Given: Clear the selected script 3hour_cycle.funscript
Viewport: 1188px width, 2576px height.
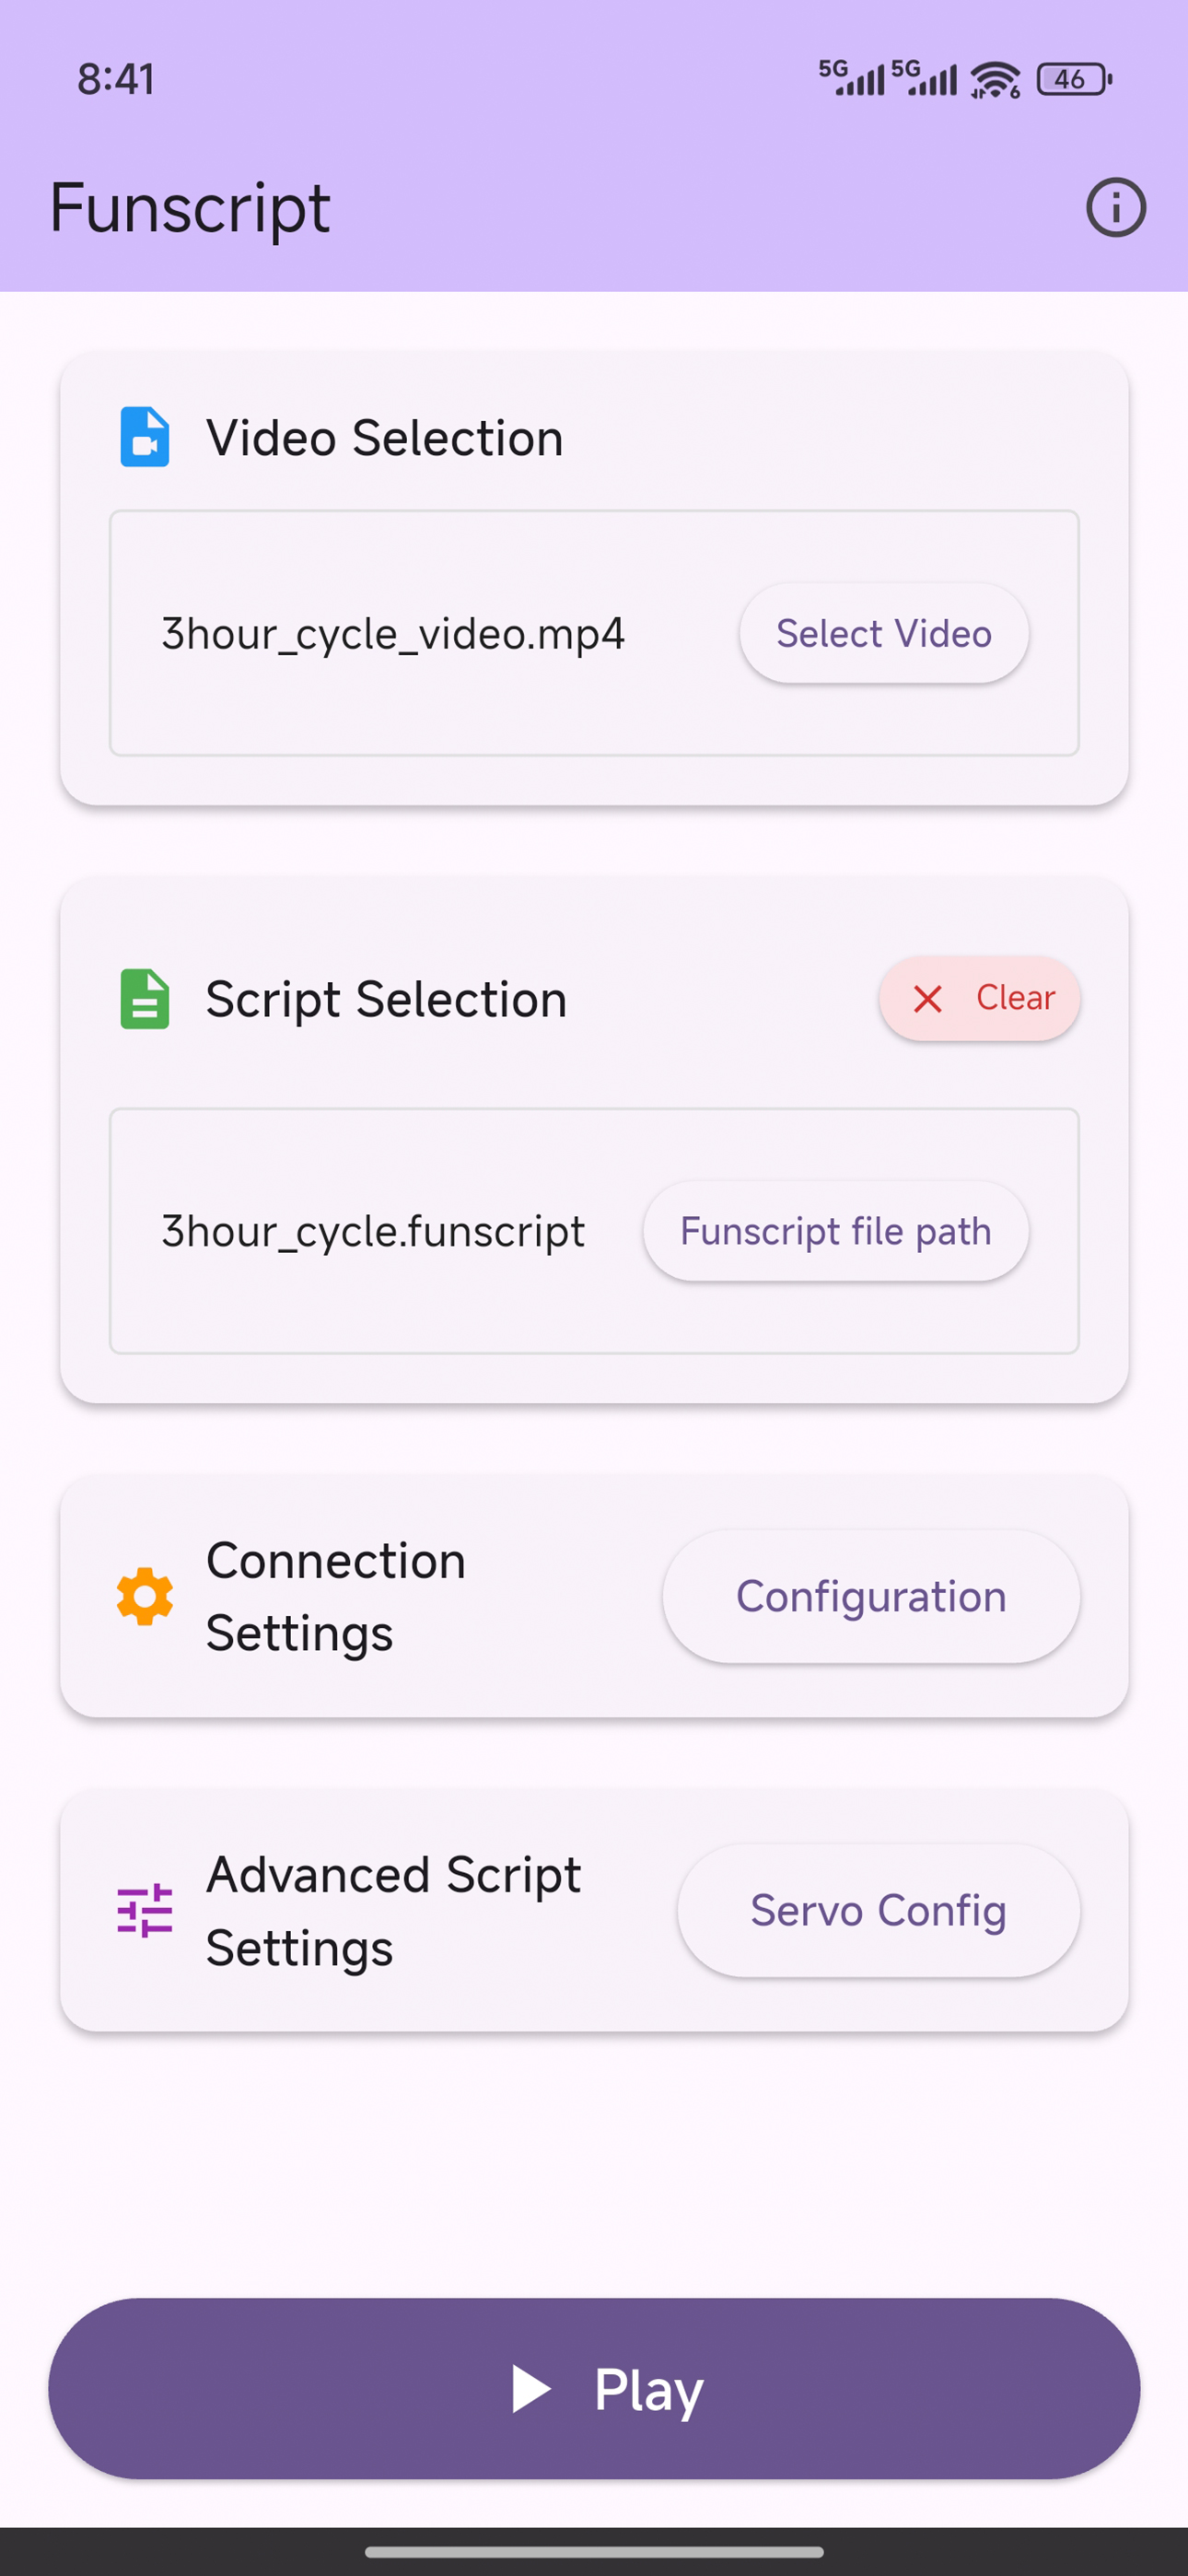Looking at the screenshot, I should coord(979,998).
